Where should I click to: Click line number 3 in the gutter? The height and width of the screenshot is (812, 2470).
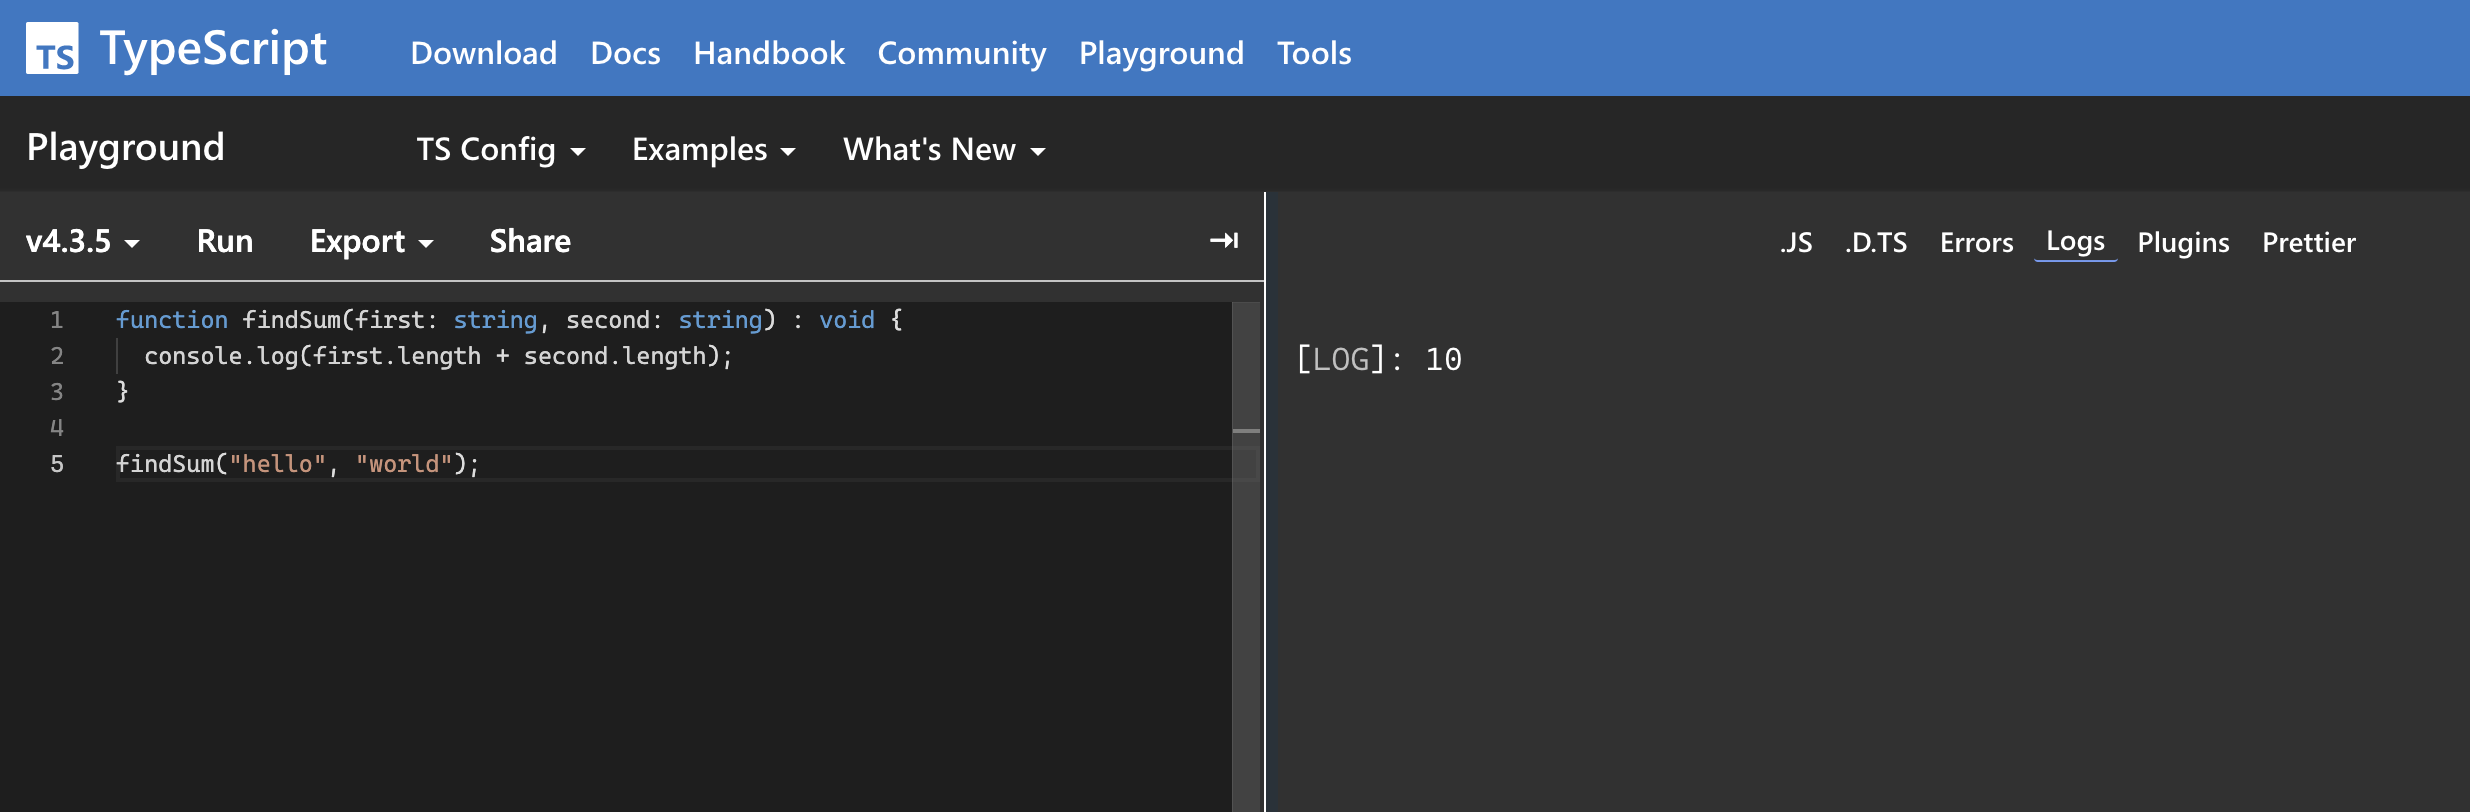point(57,392)
